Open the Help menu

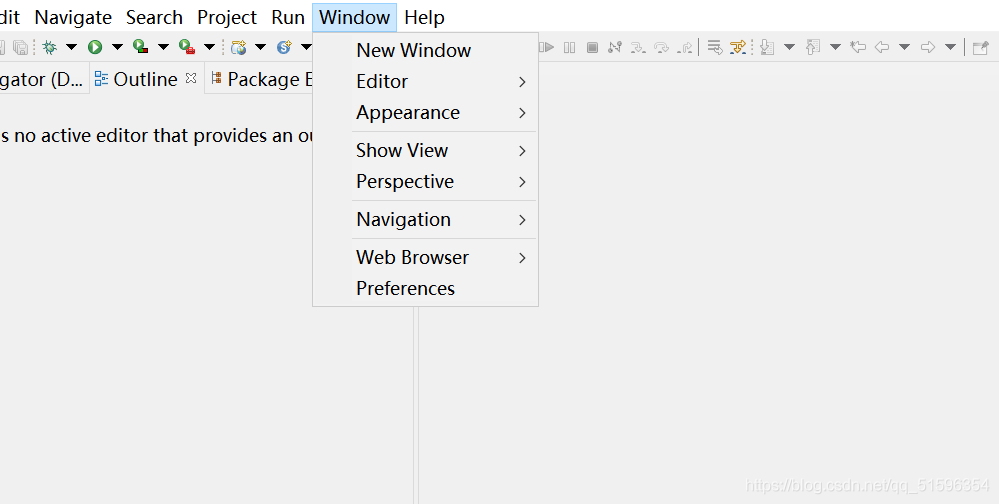tap(424, 17)
